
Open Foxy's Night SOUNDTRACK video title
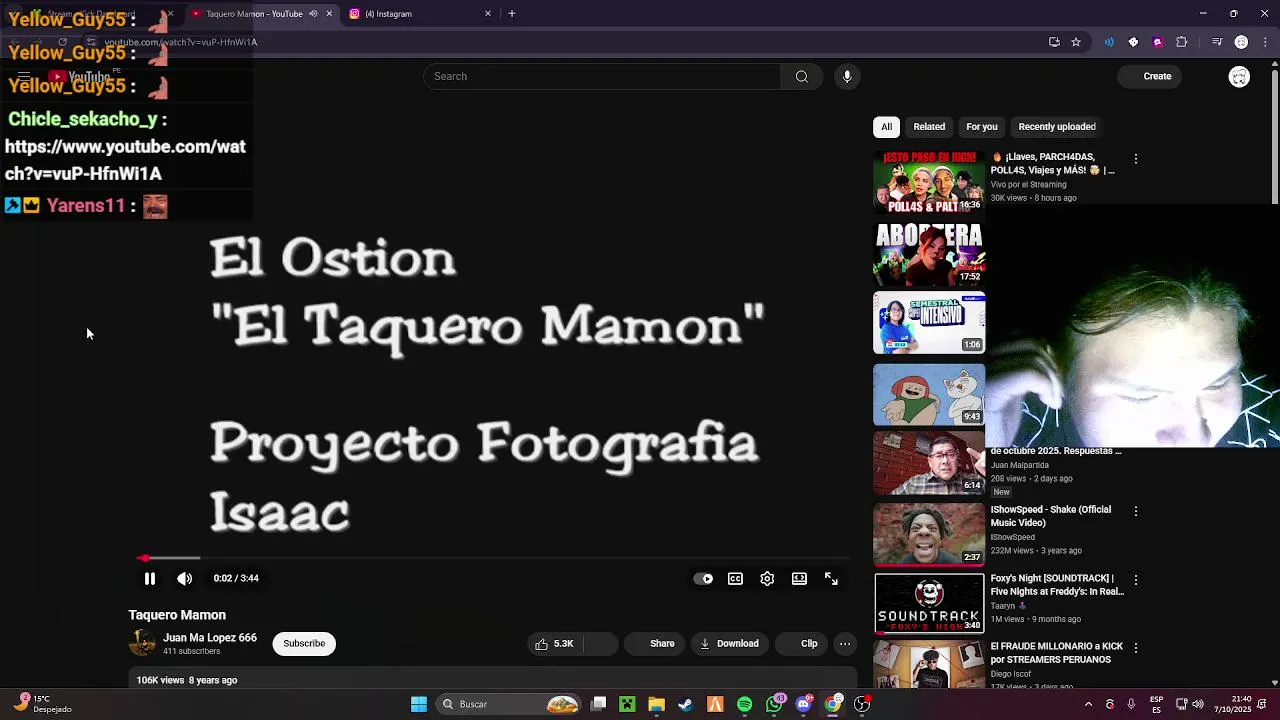click(x=1057, y=585)
